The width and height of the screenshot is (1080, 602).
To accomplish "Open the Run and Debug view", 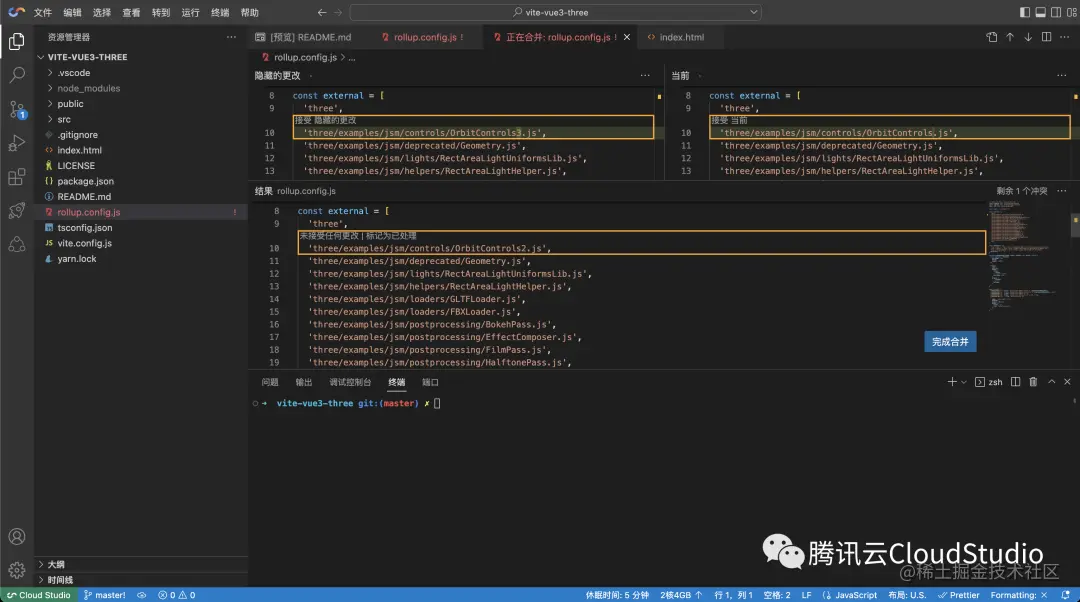I will point(17,143).
